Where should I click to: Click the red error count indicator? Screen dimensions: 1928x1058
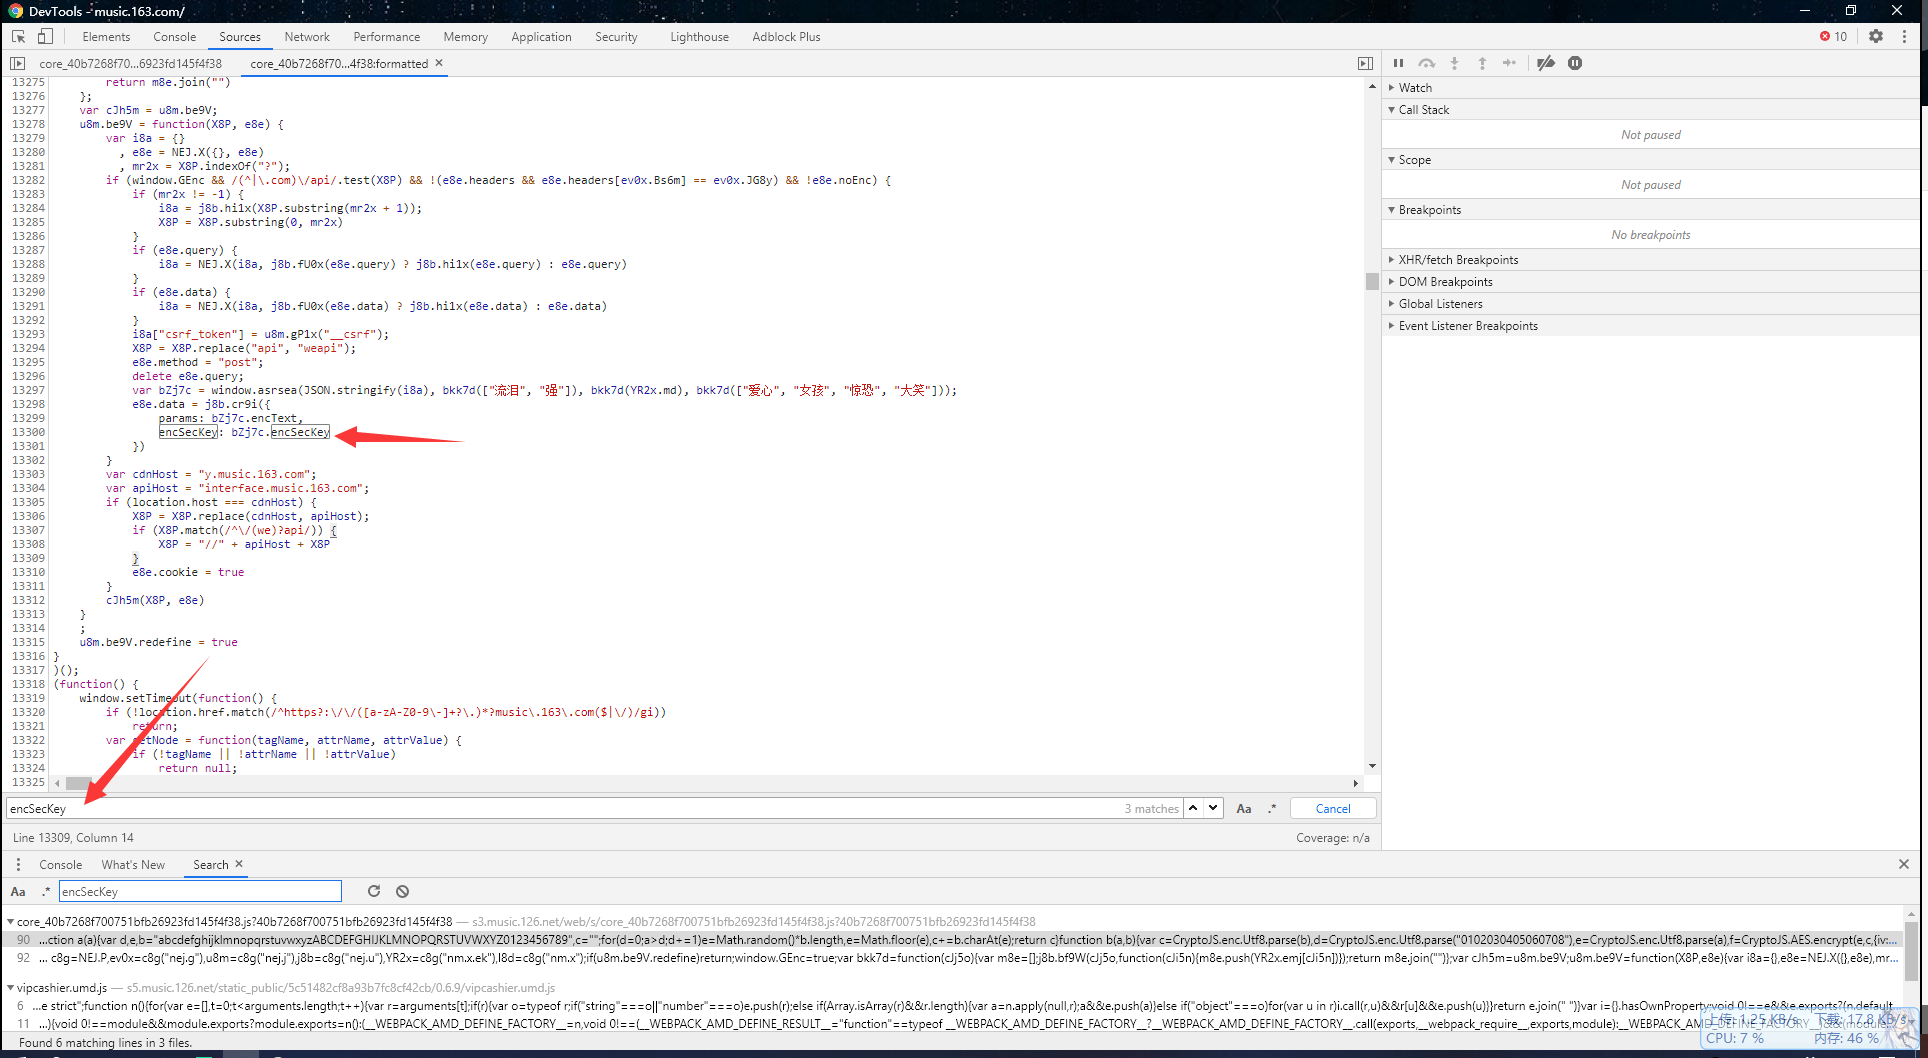[x=1833, y=36]
